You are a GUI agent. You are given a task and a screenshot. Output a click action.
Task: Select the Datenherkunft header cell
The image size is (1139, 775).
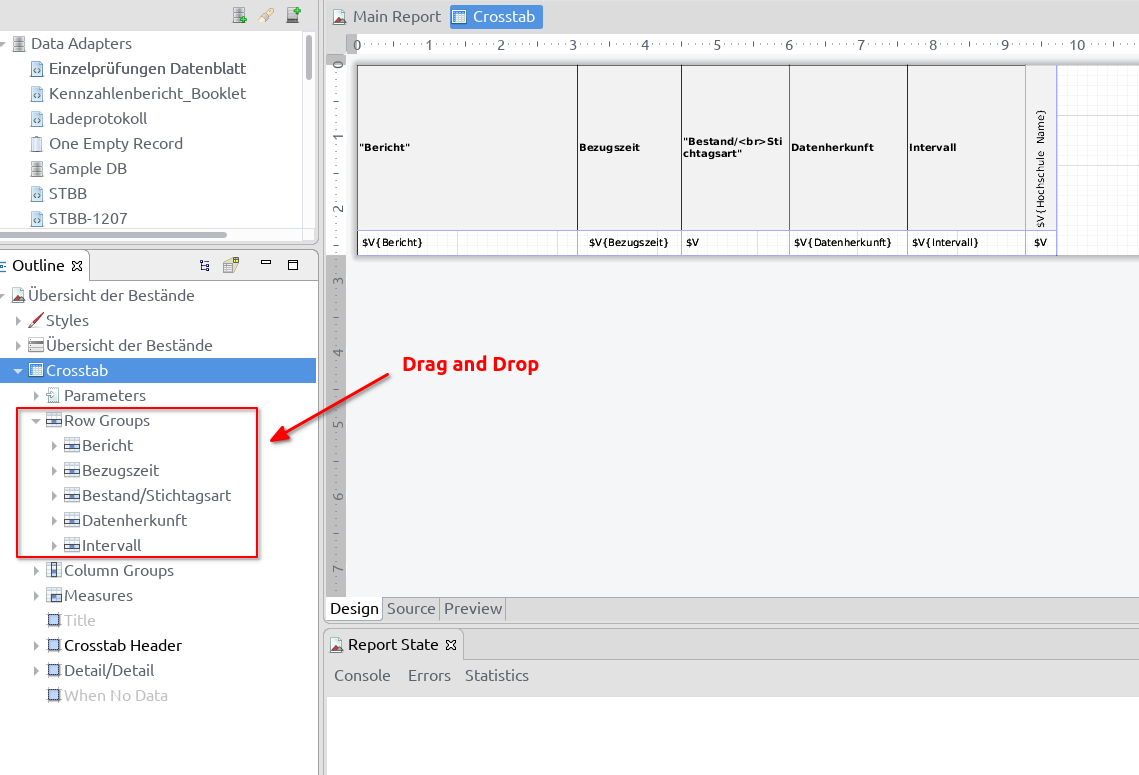pyautogui.click(x=848, y=148)
